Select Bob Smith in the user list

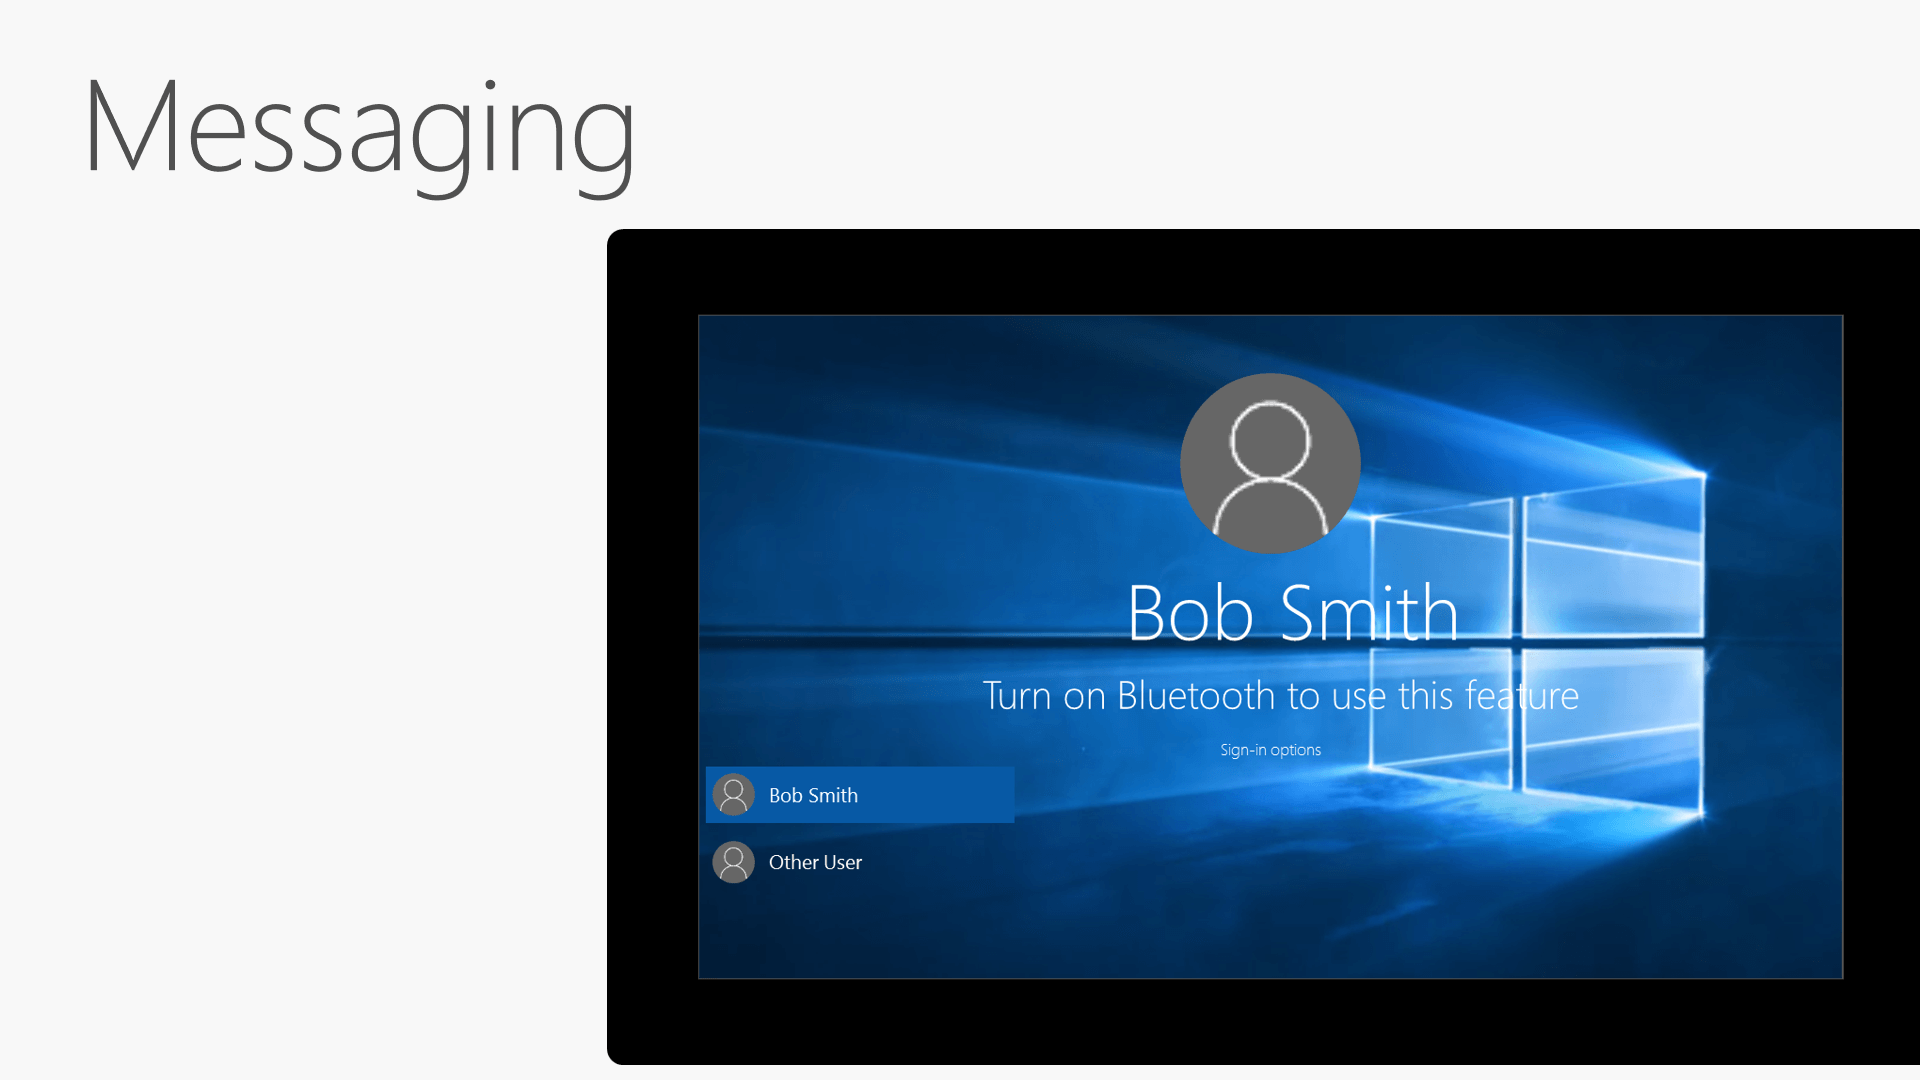click(x=860, y=795)
